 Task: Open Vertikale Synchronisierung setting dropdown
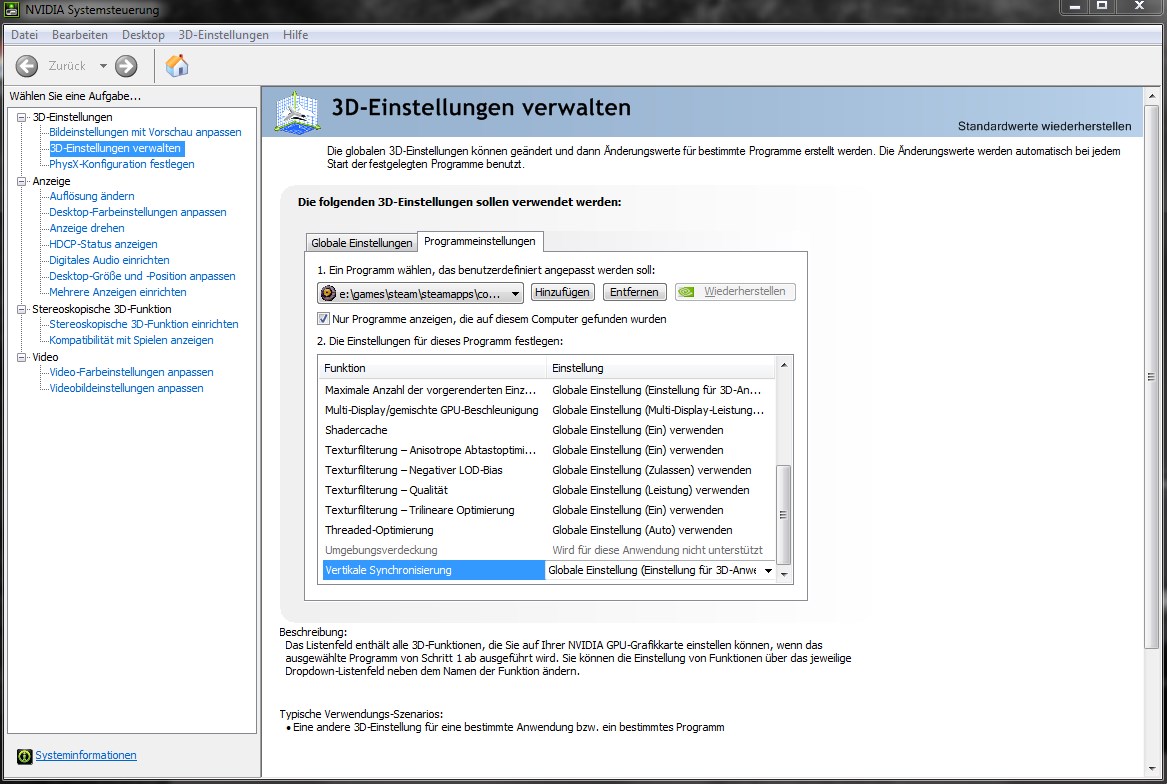[x=768, y=570]
